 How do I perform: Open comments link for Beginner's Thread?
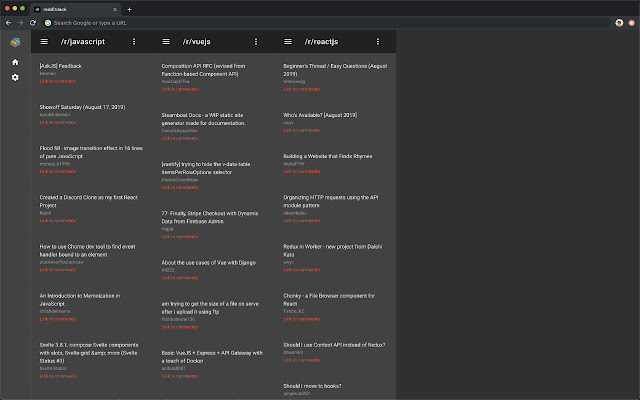point(302,89)
